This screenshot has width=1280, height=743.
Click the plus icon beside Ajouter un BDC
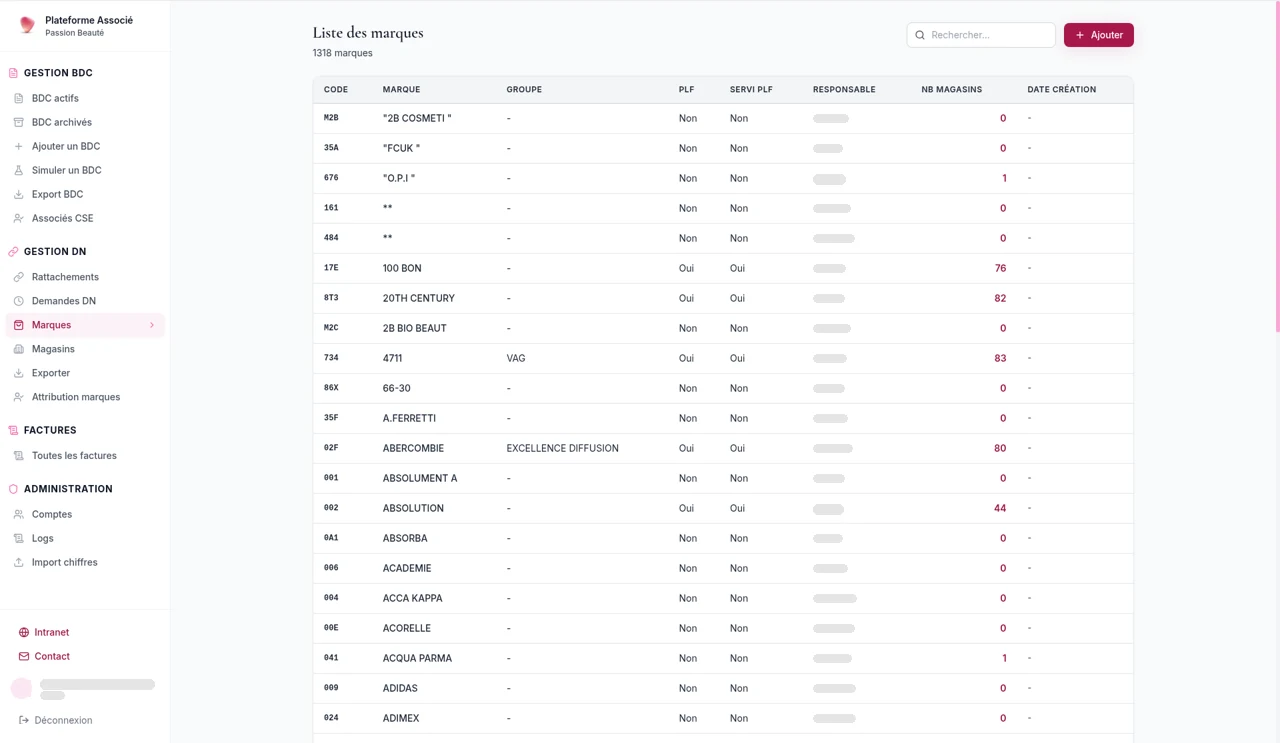[x=18, y=146]
